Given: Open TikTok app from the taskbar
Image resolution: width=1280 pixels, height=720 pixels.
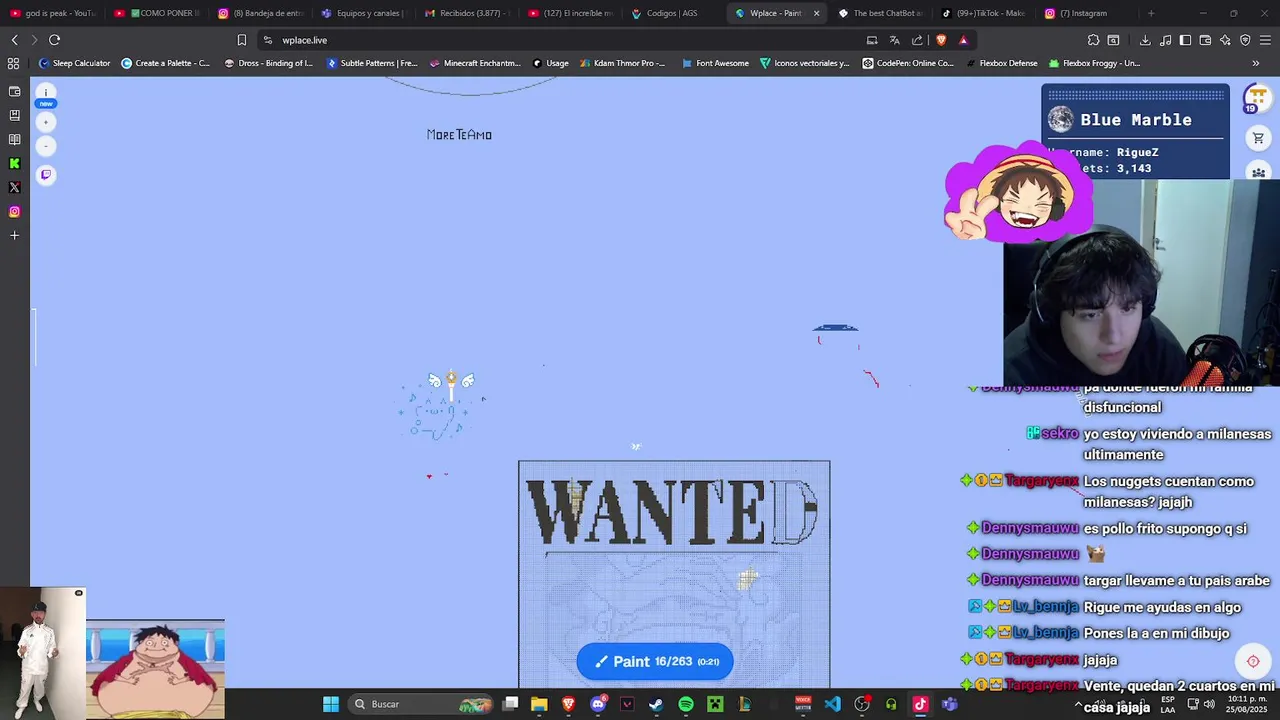Looking at the screenshot, I should [920, 704].
